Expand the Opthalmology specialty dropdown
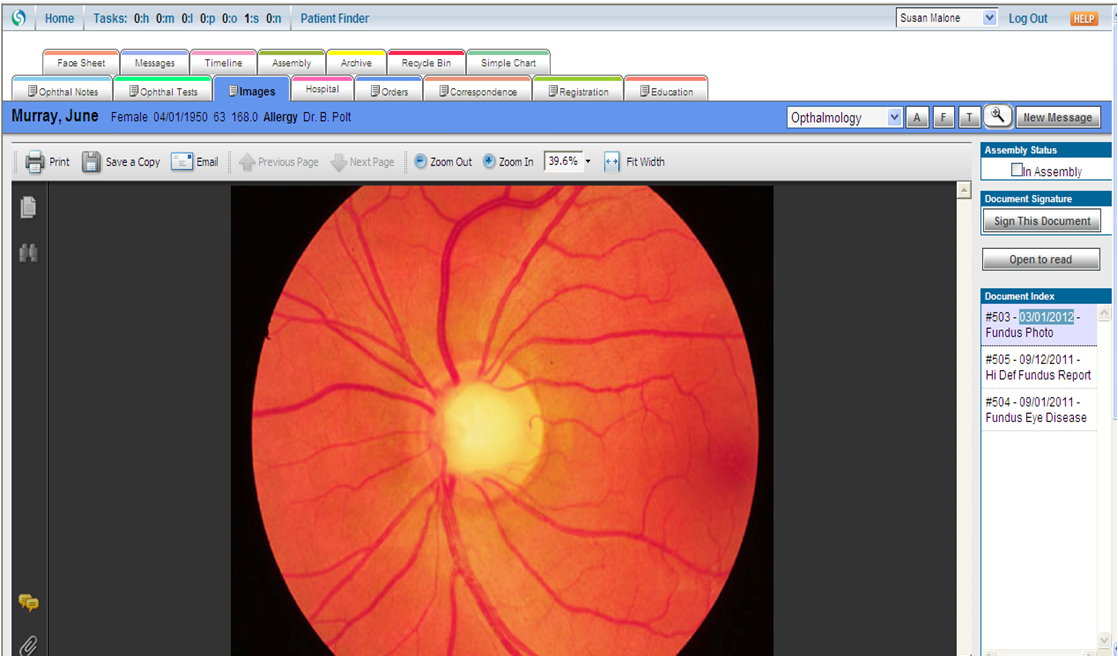Screen dimensions: 1118x657 894,118
